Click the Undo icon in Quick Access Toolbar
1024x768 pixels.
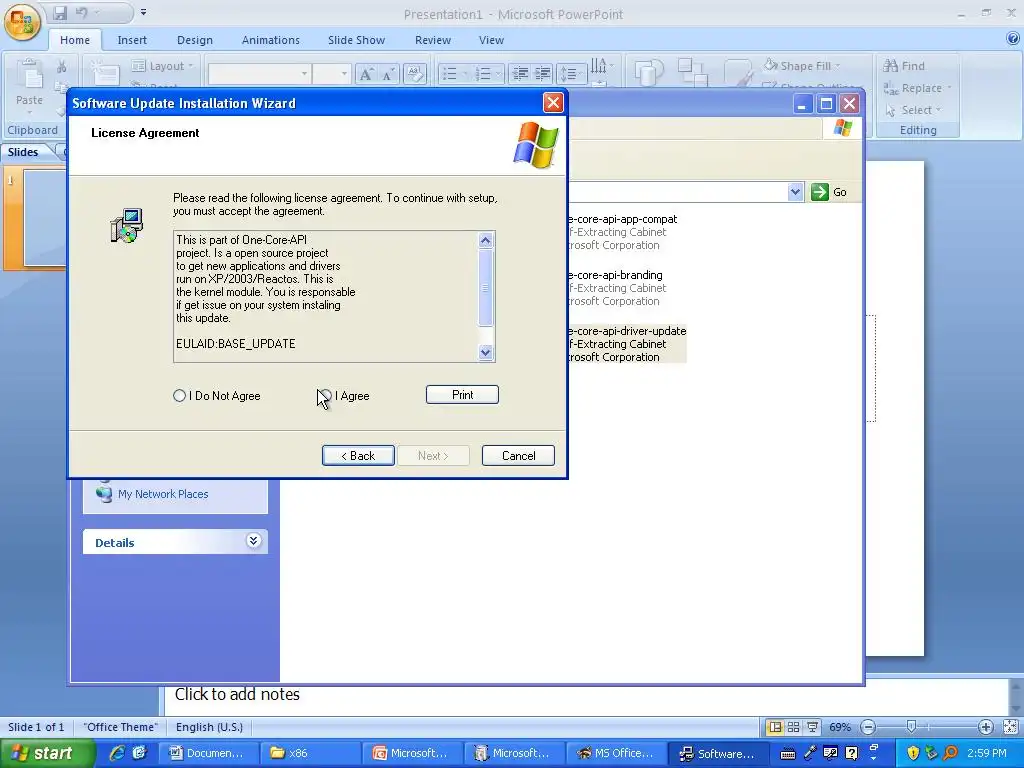pyautogui.click(x=82, y=13)
